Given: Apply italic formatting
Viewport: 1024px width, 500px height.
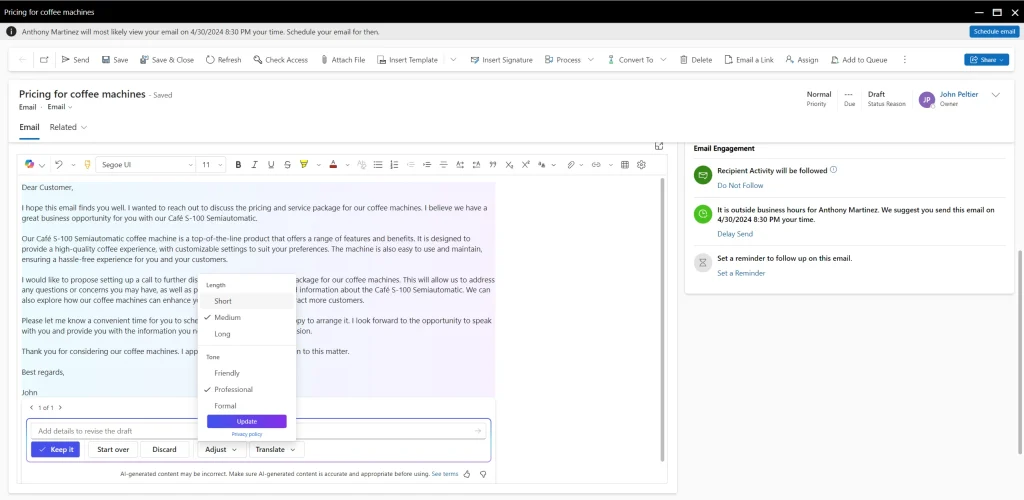Looking at the screenshot, I should [x=254, y=164].
